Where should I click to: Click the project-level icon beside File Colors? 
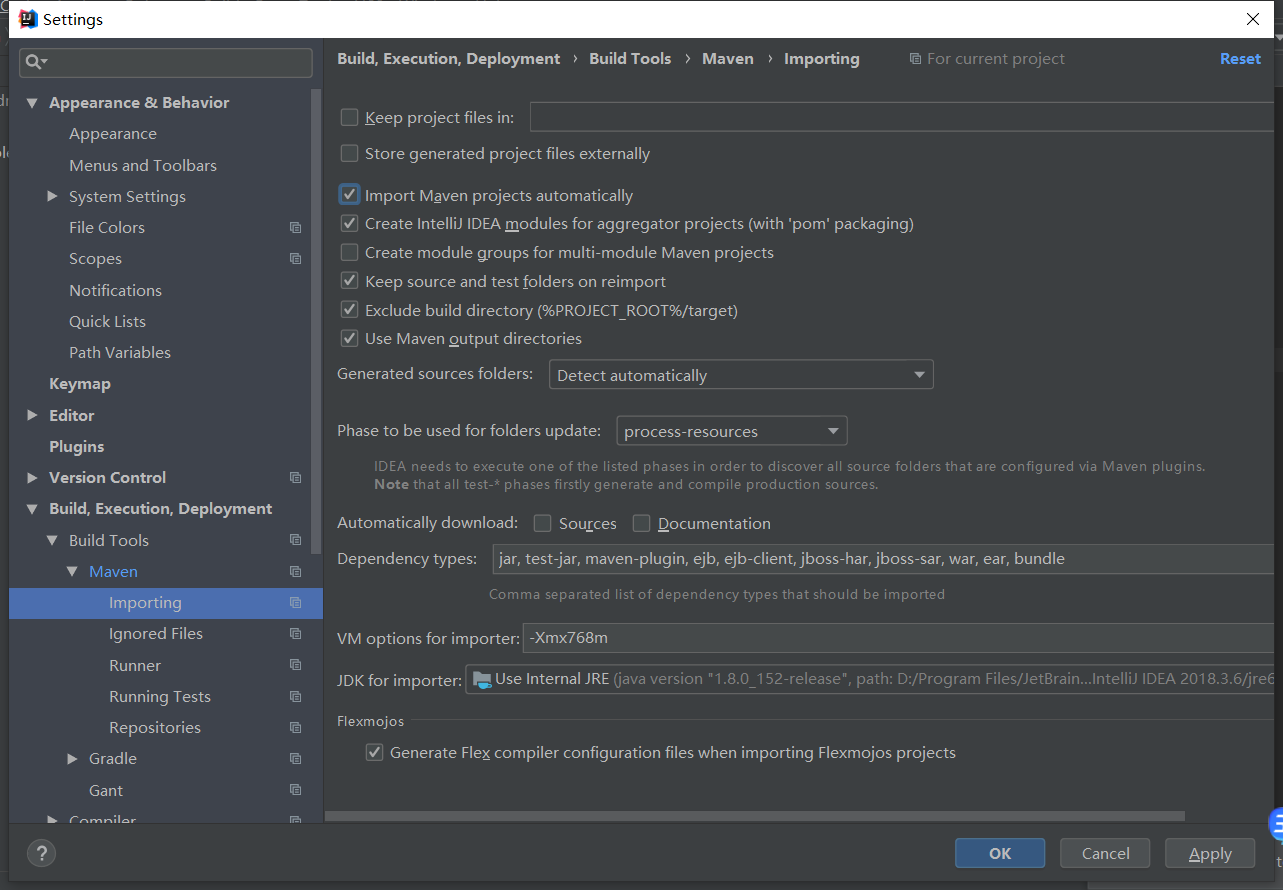click(x=295, y=228)
